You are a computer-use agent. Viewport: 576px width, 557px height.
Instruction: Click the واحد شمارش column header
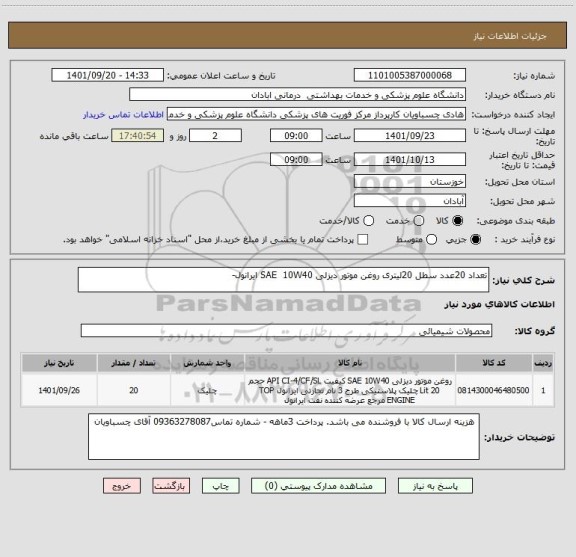tap(208, 363)
